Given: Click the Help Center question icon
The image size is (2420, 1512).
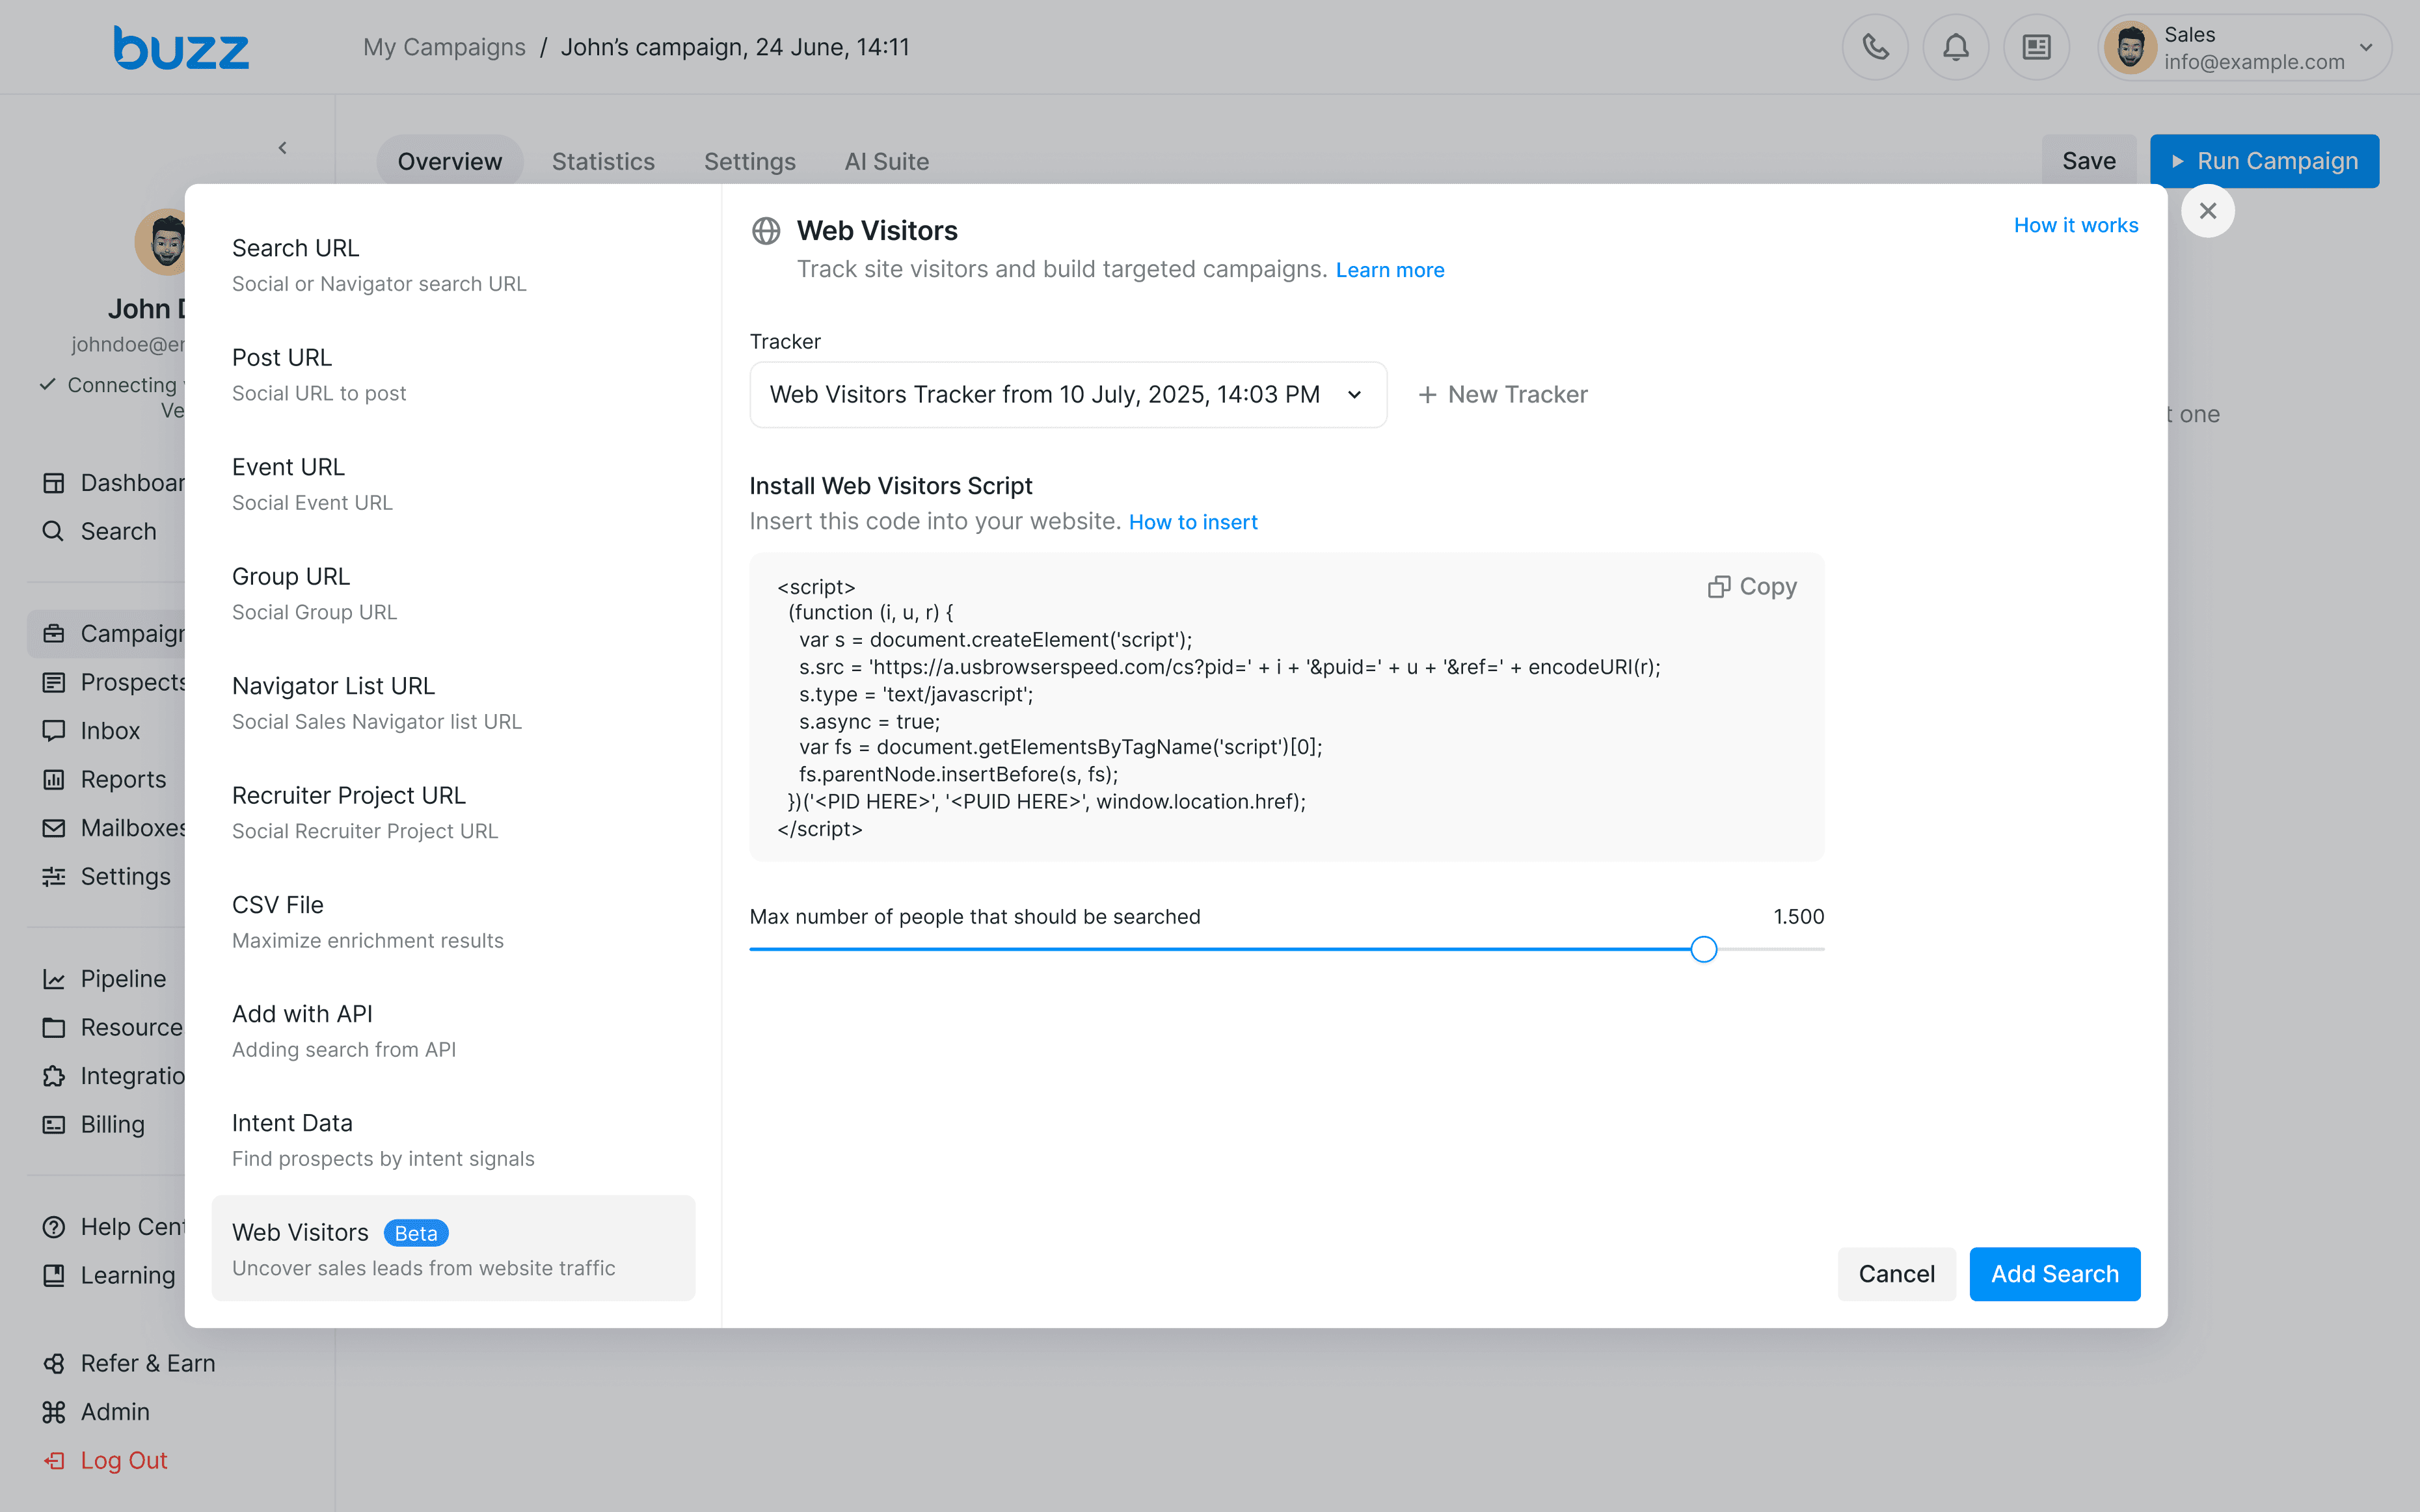Looking at the screenshot, I should point(54,1227).
